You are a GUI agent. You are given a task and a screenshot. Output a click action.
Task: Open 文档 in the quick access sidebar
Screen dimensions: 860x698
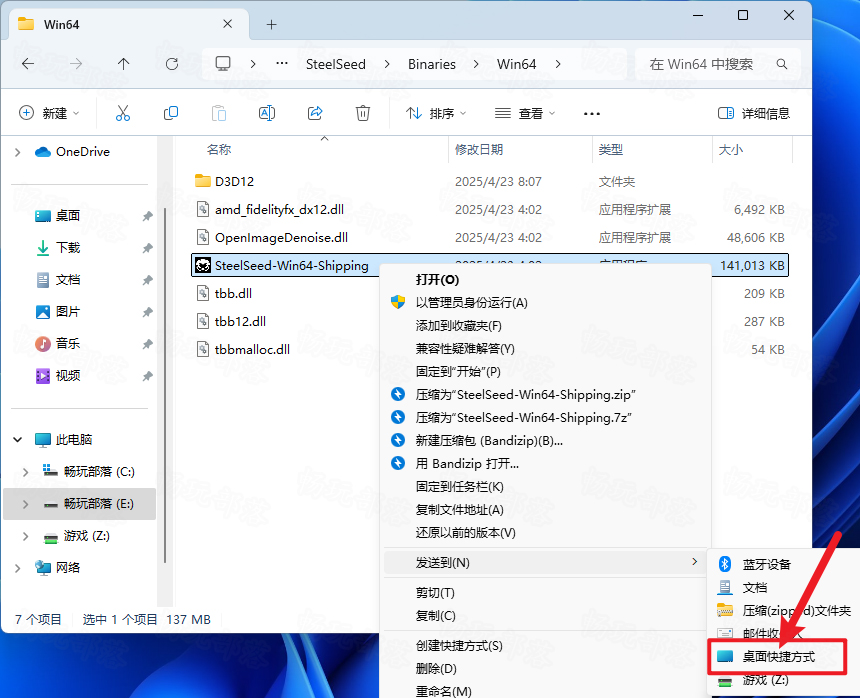[67, 280]
